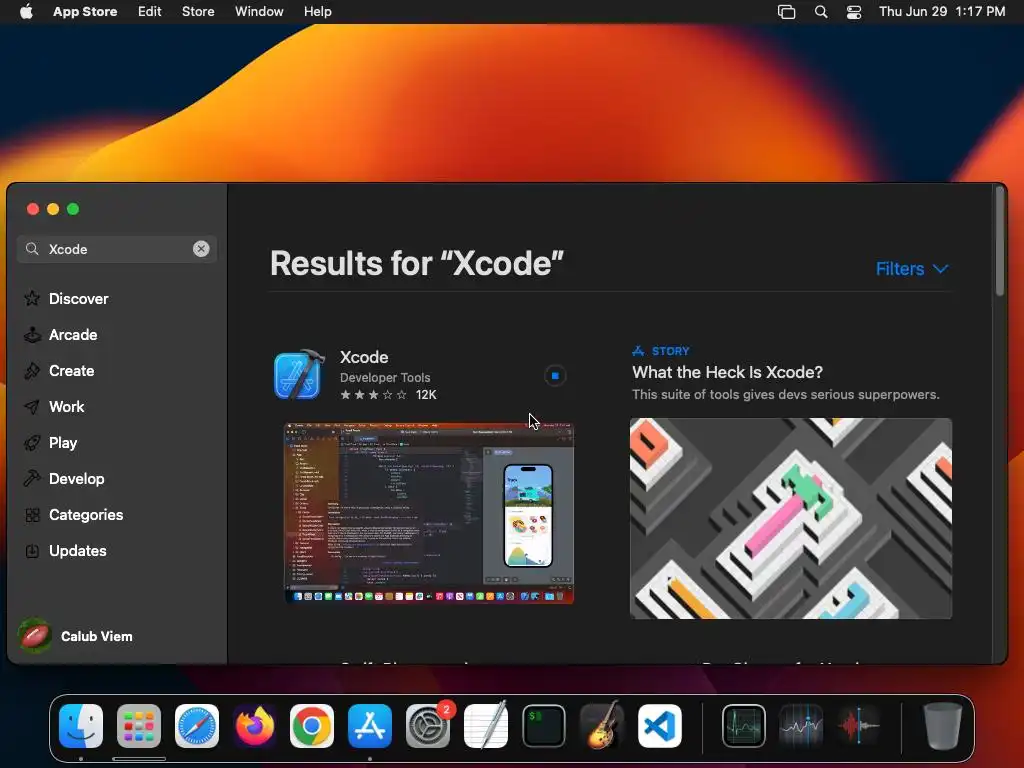The height and width of the screenshot is (768, 1024).
Task: Launch Safari from the Dock
Action: tap(197, 726)
